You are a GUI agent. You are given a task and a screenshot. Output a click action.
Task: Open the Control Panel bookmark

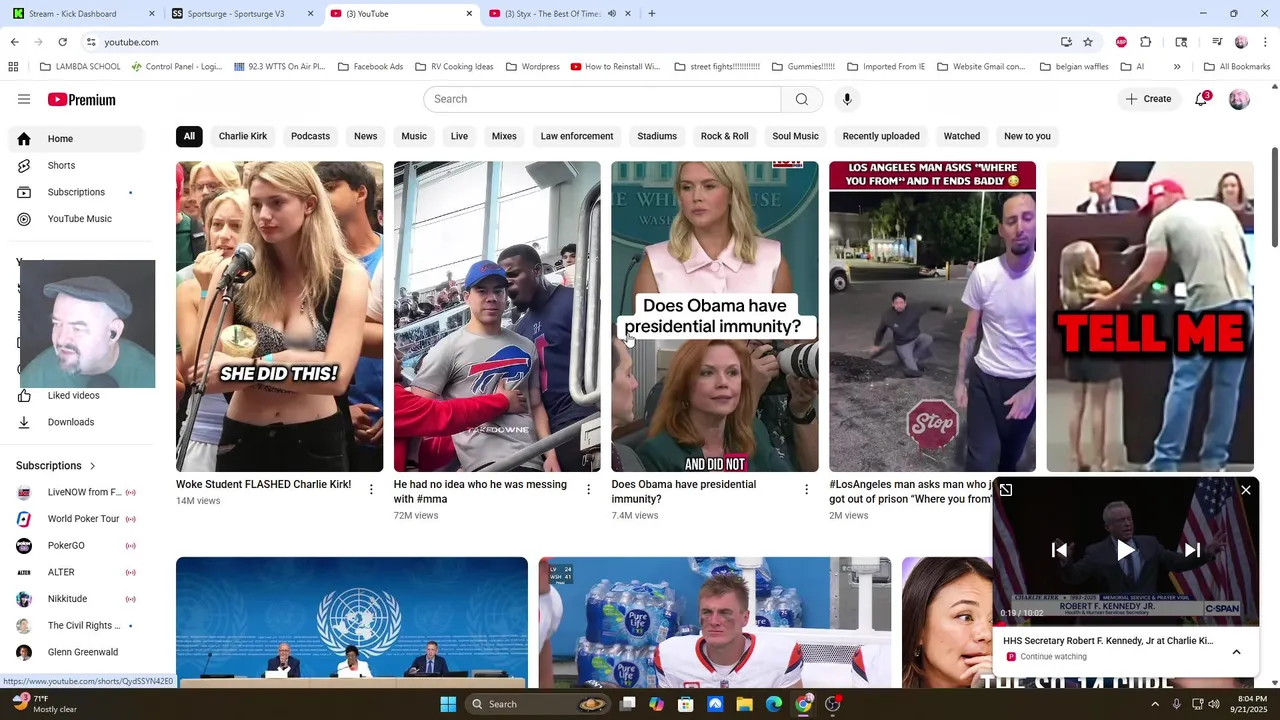(x=177, y=67)
